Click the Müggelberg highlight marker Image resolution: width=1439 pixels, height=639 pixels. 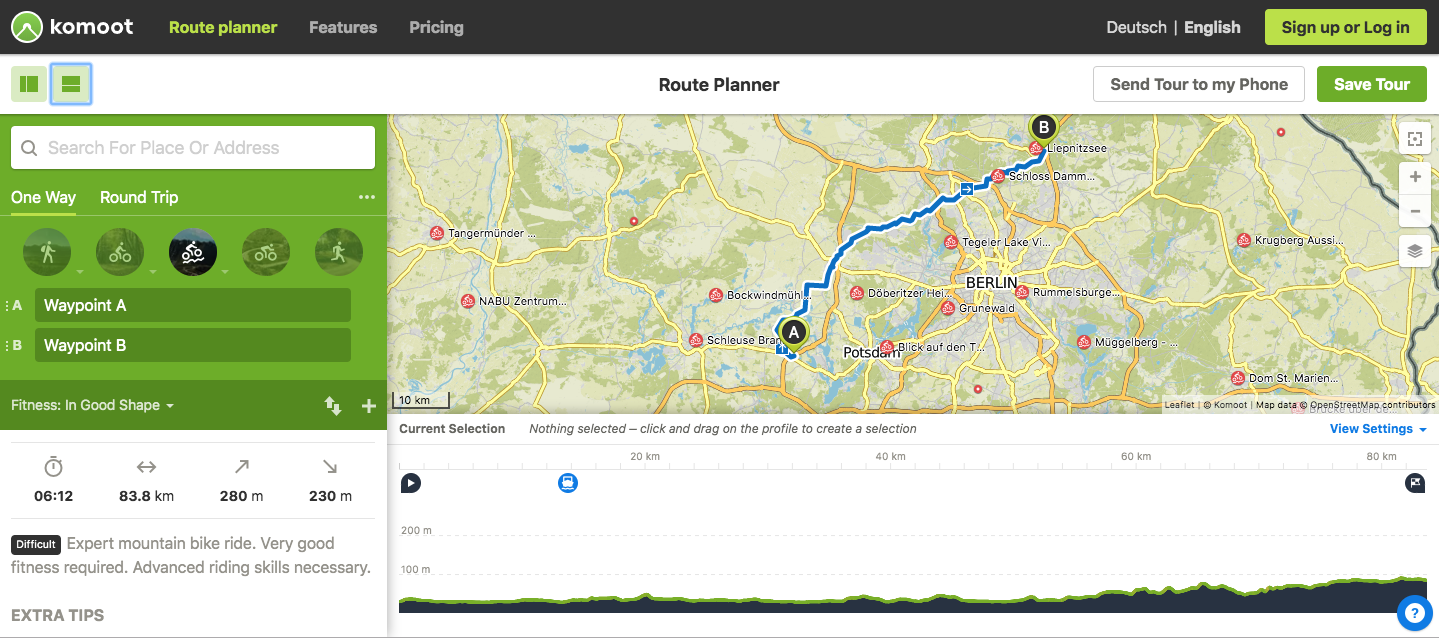click(1084, 342)
